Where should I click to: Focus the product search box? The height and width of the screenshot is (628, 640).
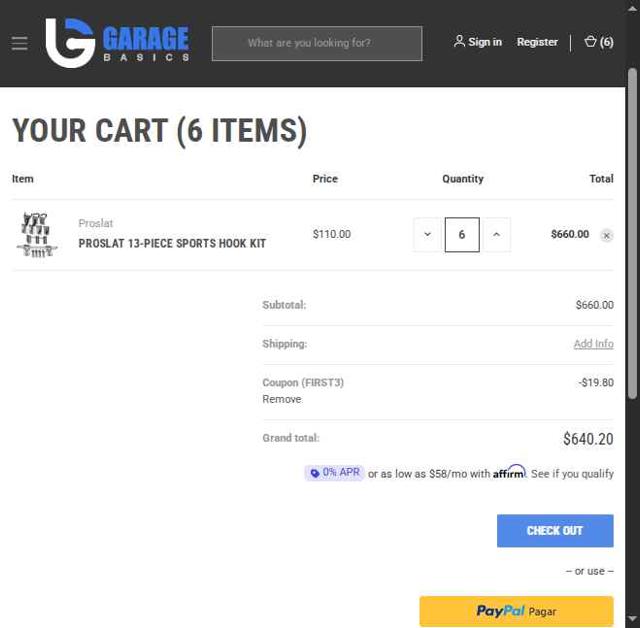point(316,43)
